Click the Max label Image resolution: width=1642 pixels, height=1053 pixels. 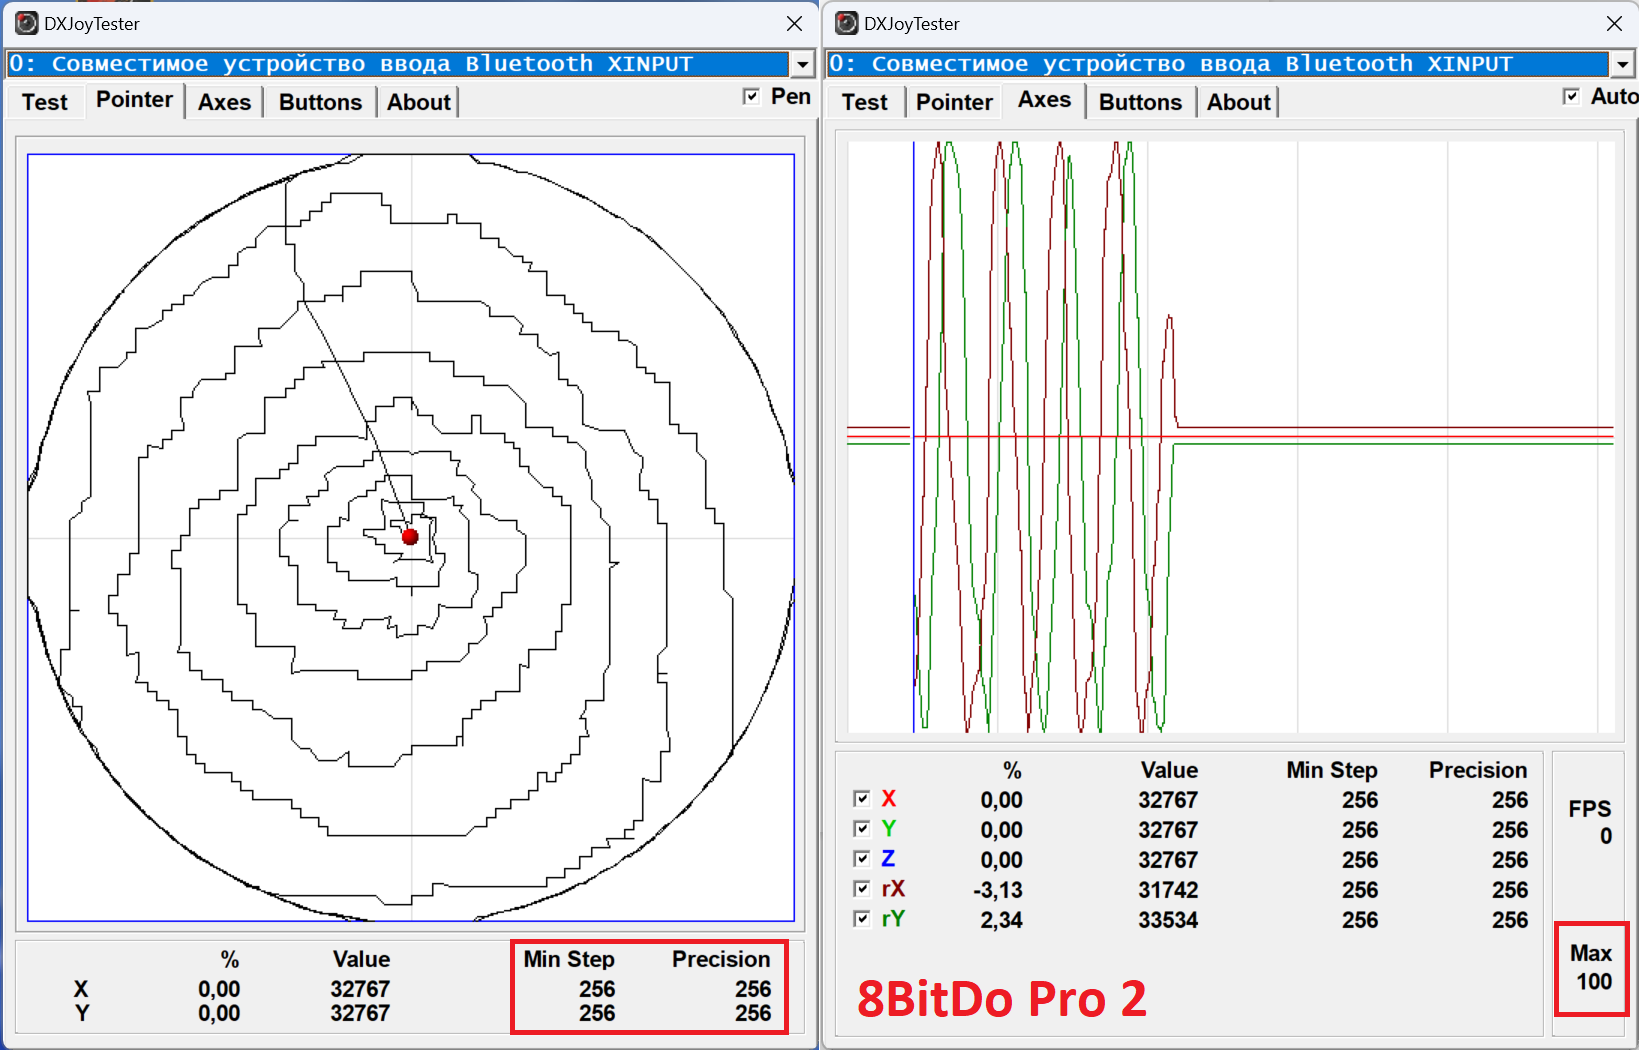tap(1591, 953)
